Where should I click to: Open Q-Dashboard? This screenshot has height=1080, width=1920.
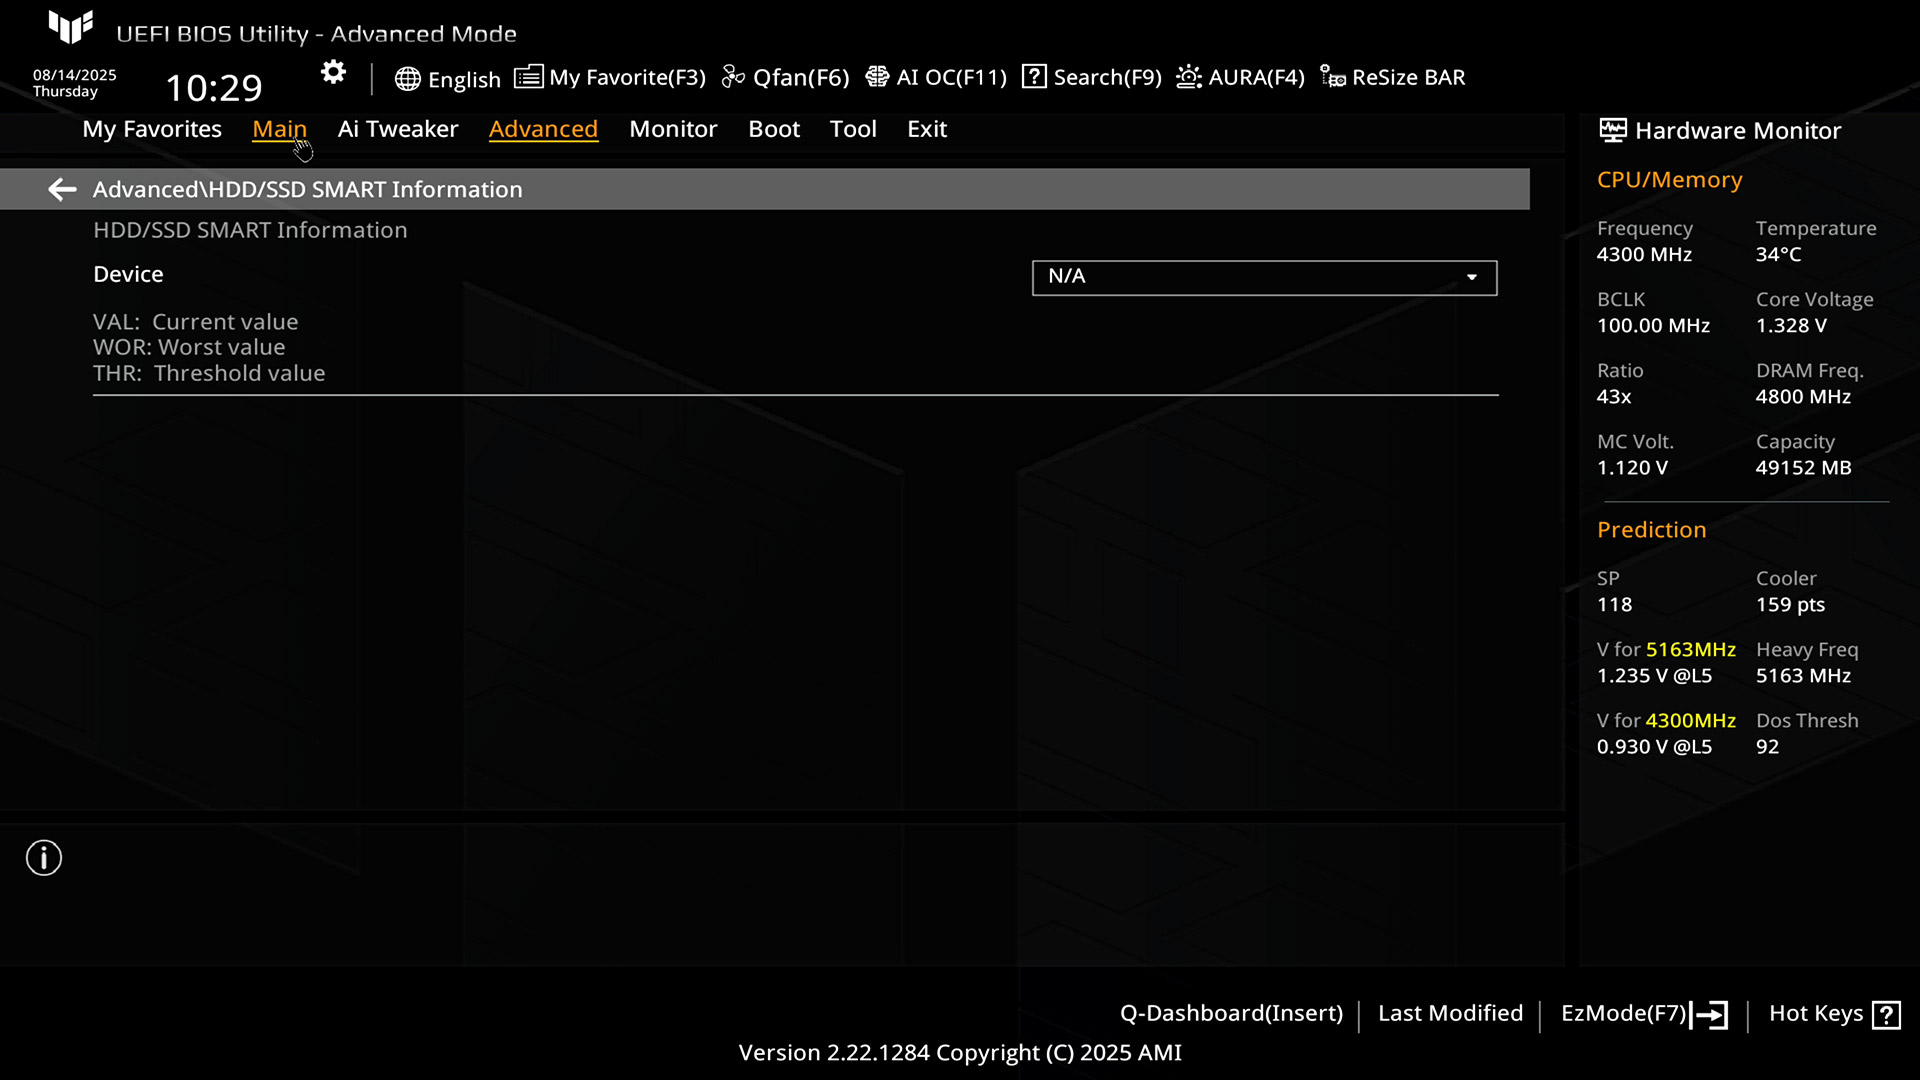[1230, 1013]
